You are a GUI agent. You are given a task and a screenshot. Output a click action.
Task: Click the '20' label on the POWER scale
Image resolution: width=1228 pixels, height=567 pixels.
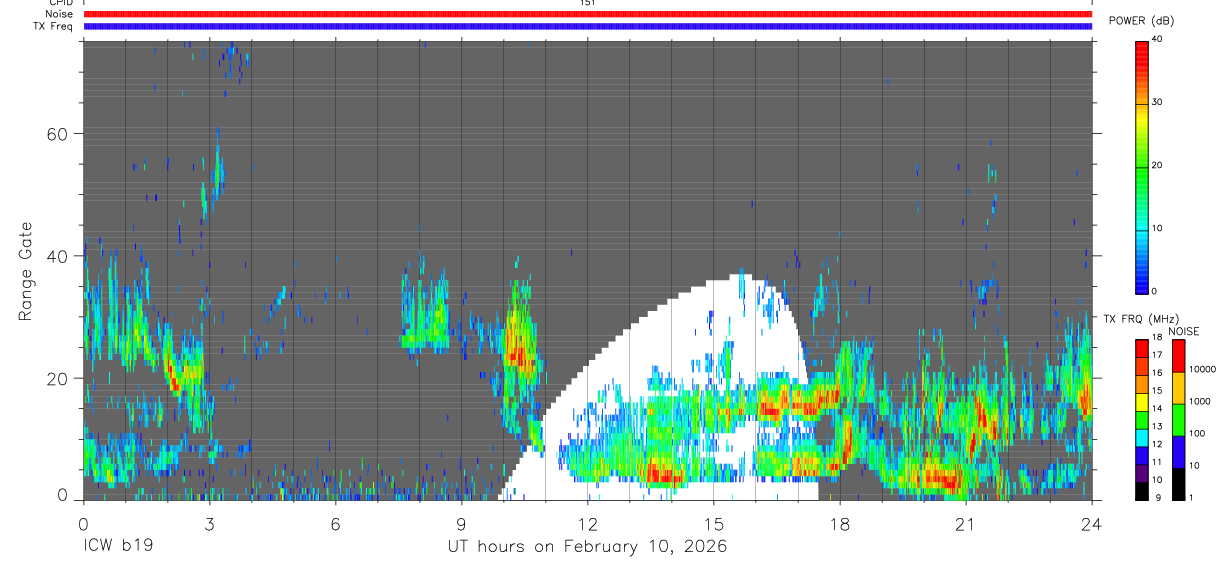pos(1158,165)
